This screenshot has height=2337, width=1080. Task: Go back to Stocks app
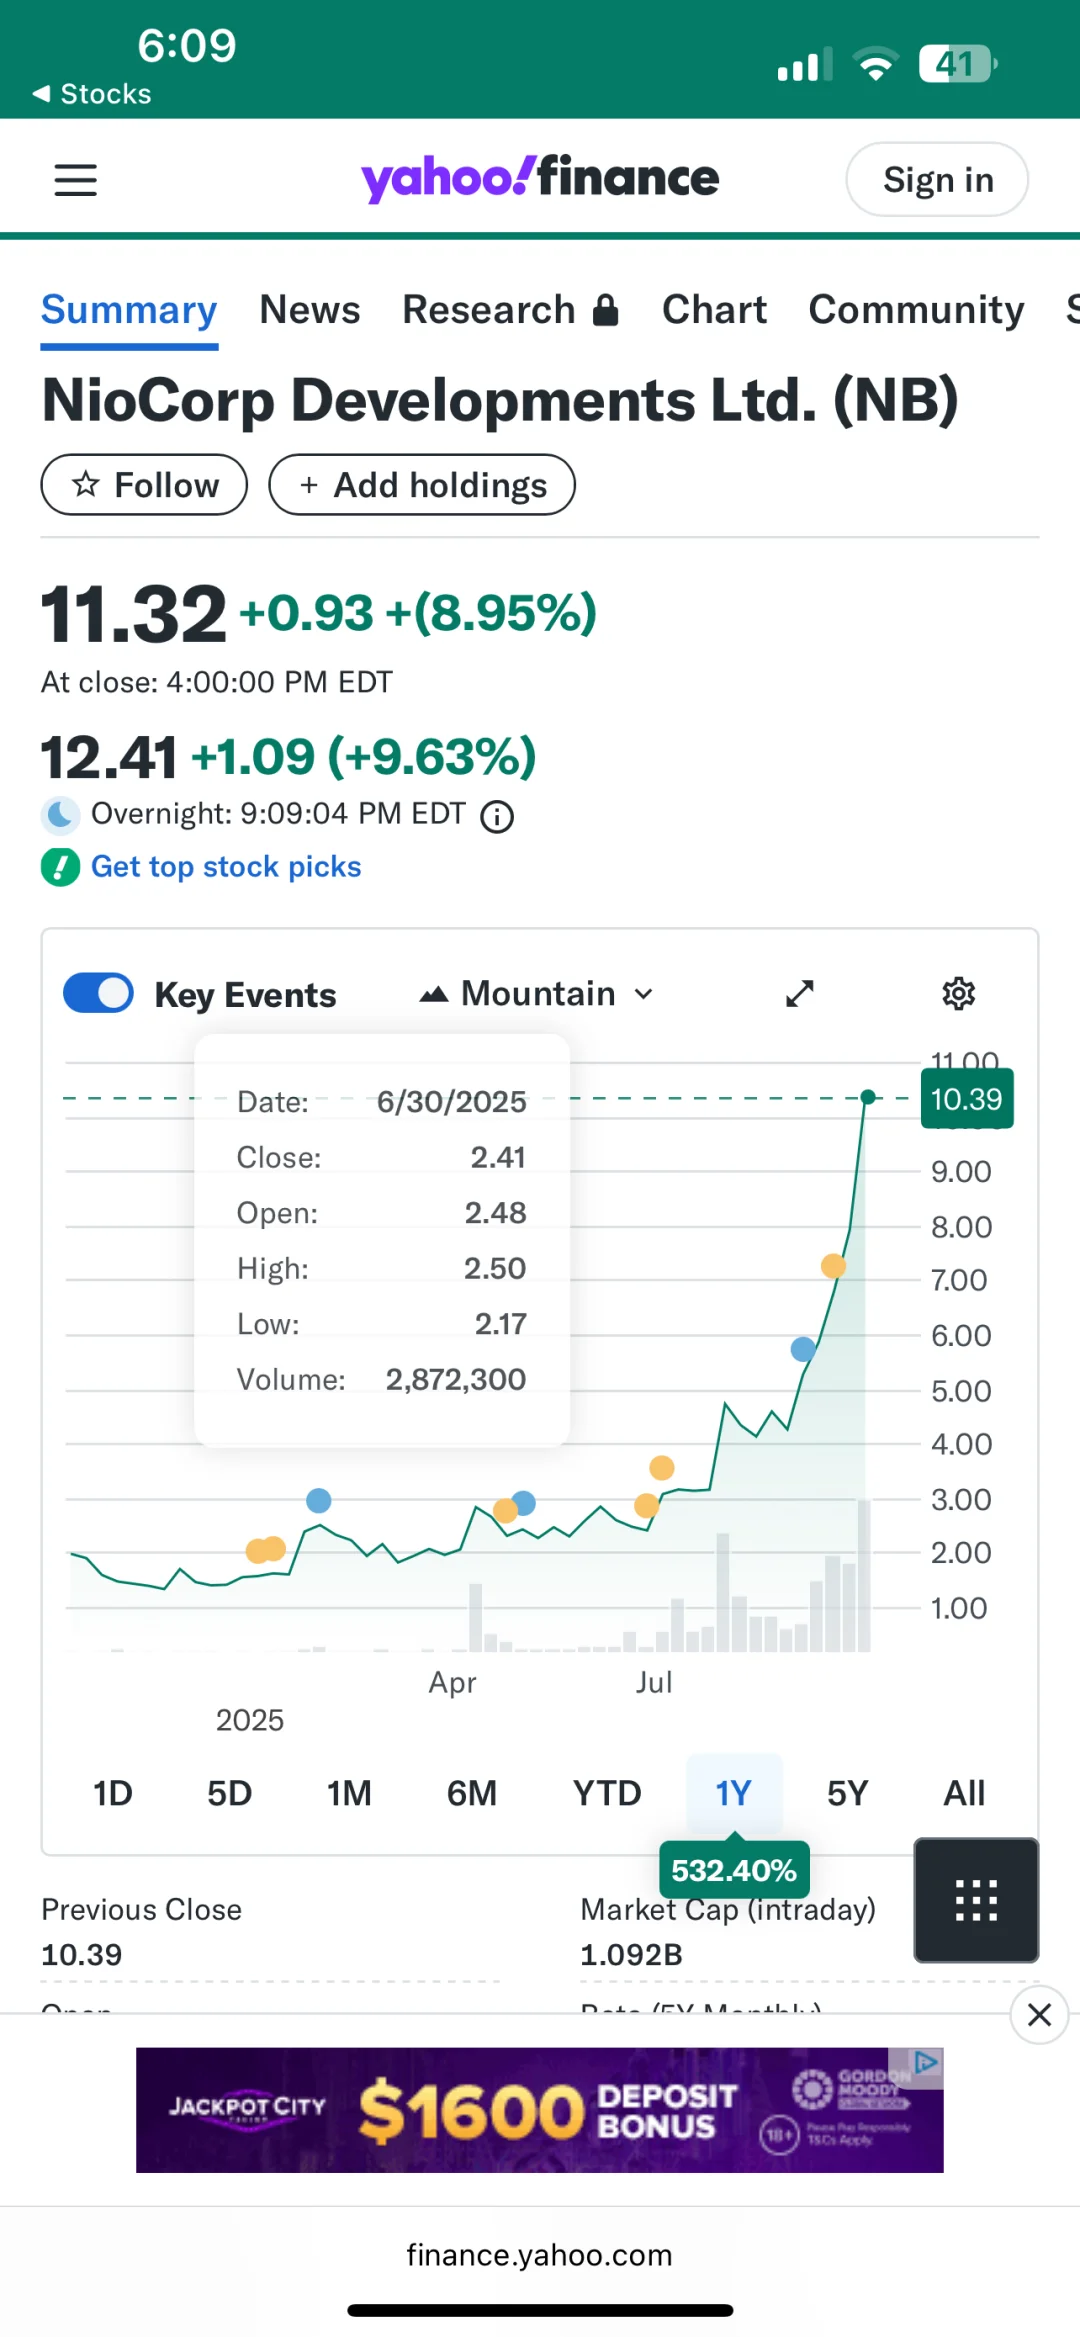92,94
